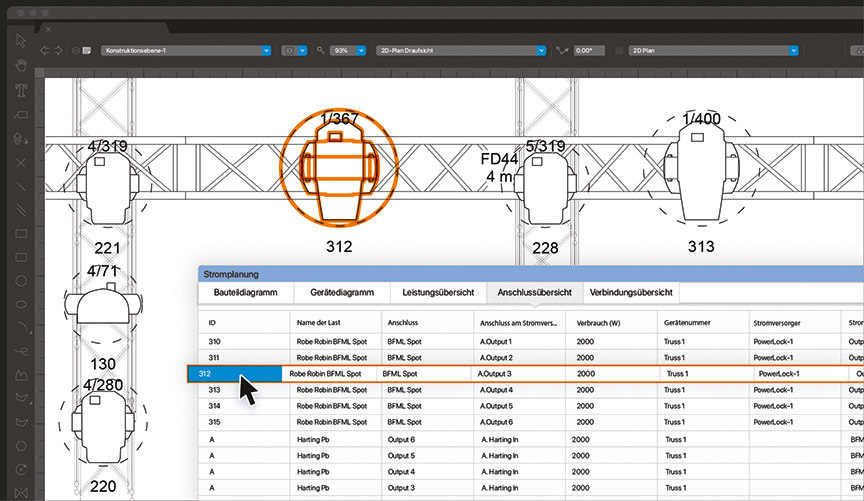Select the polygon tool above the hexagon
The width and height of the screenshot is (864, 501).
[x=21, y=422]
